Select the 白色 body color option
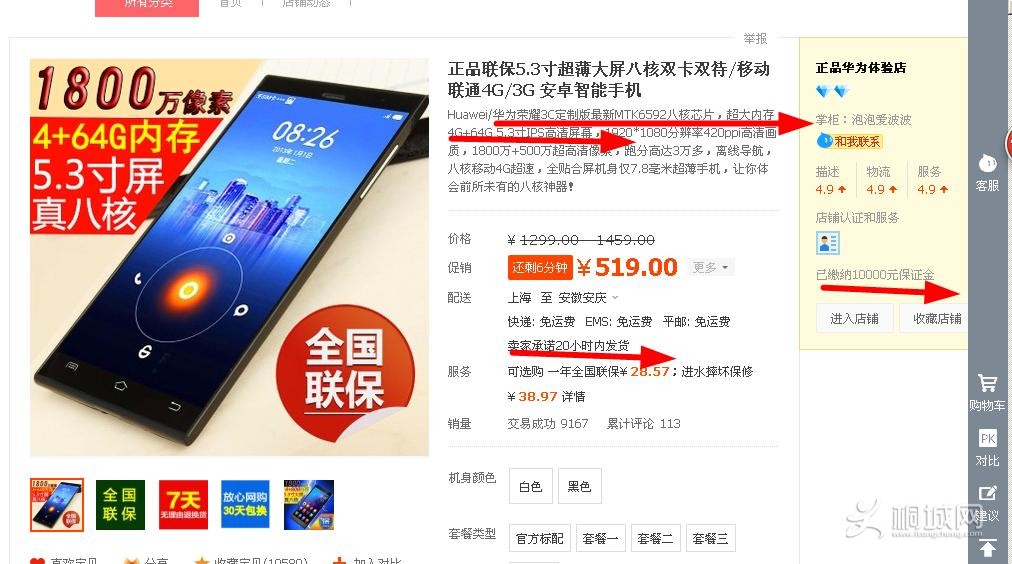Viewport: 1012px width, 564px height. click(x=531, y=486)
